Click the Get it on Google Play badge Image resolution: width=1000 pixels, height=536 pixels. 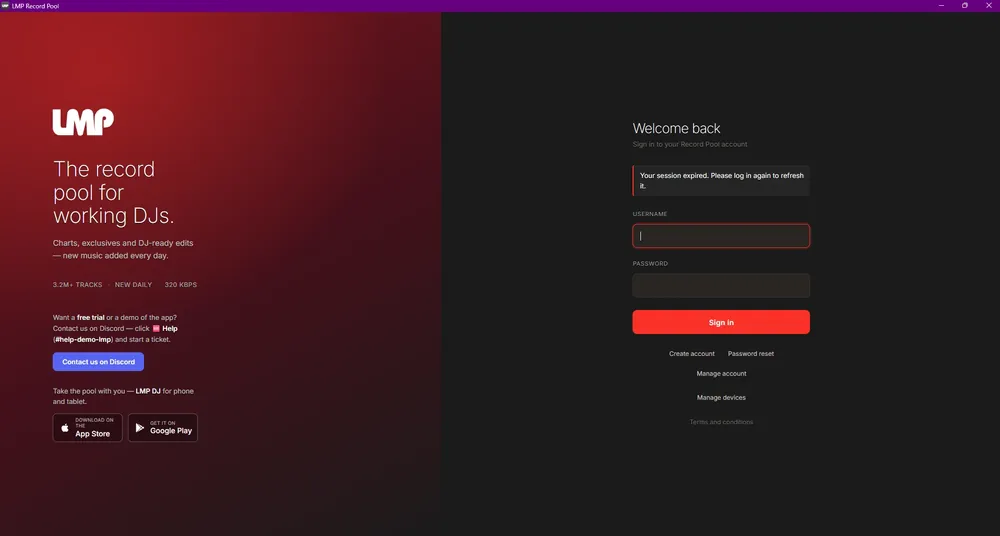(163, 428)
